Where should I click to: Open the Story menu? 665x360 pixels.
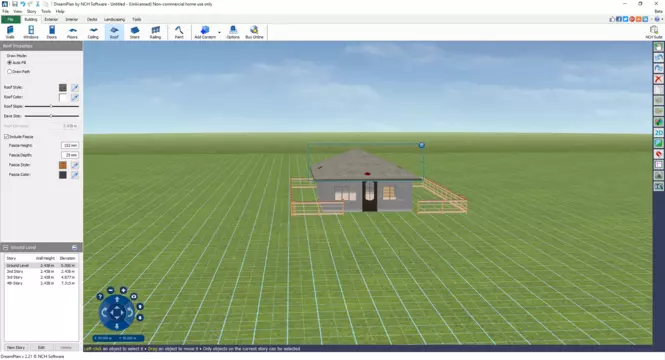31,11
